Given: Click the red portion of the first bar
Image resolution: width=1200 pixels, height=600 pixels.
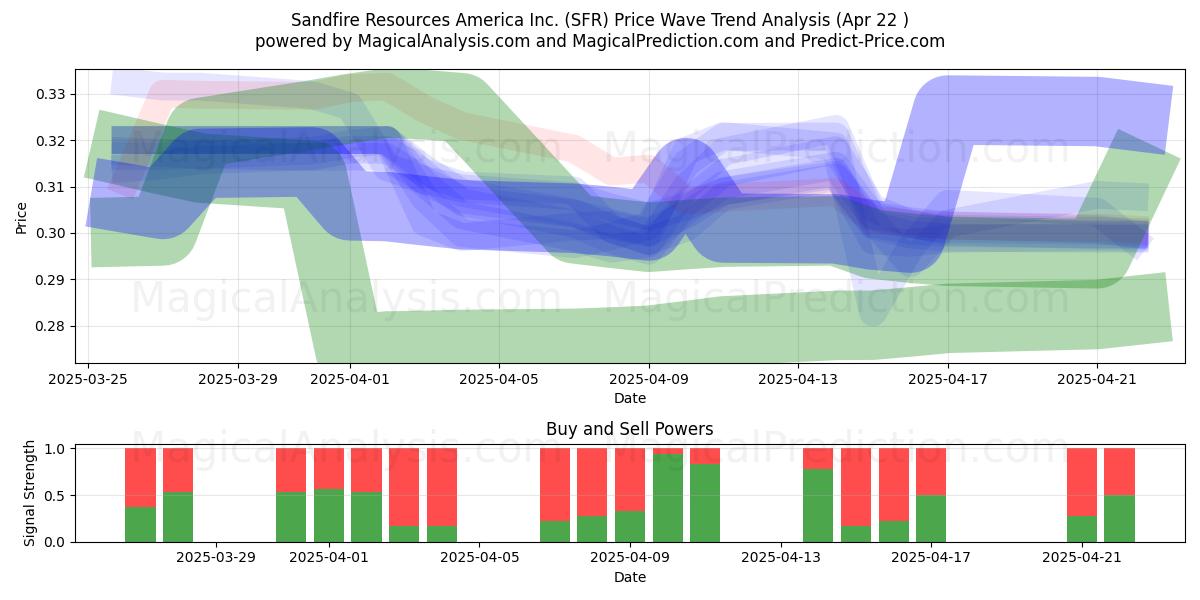Looking at the screenshot, I should tap(141, 478).
